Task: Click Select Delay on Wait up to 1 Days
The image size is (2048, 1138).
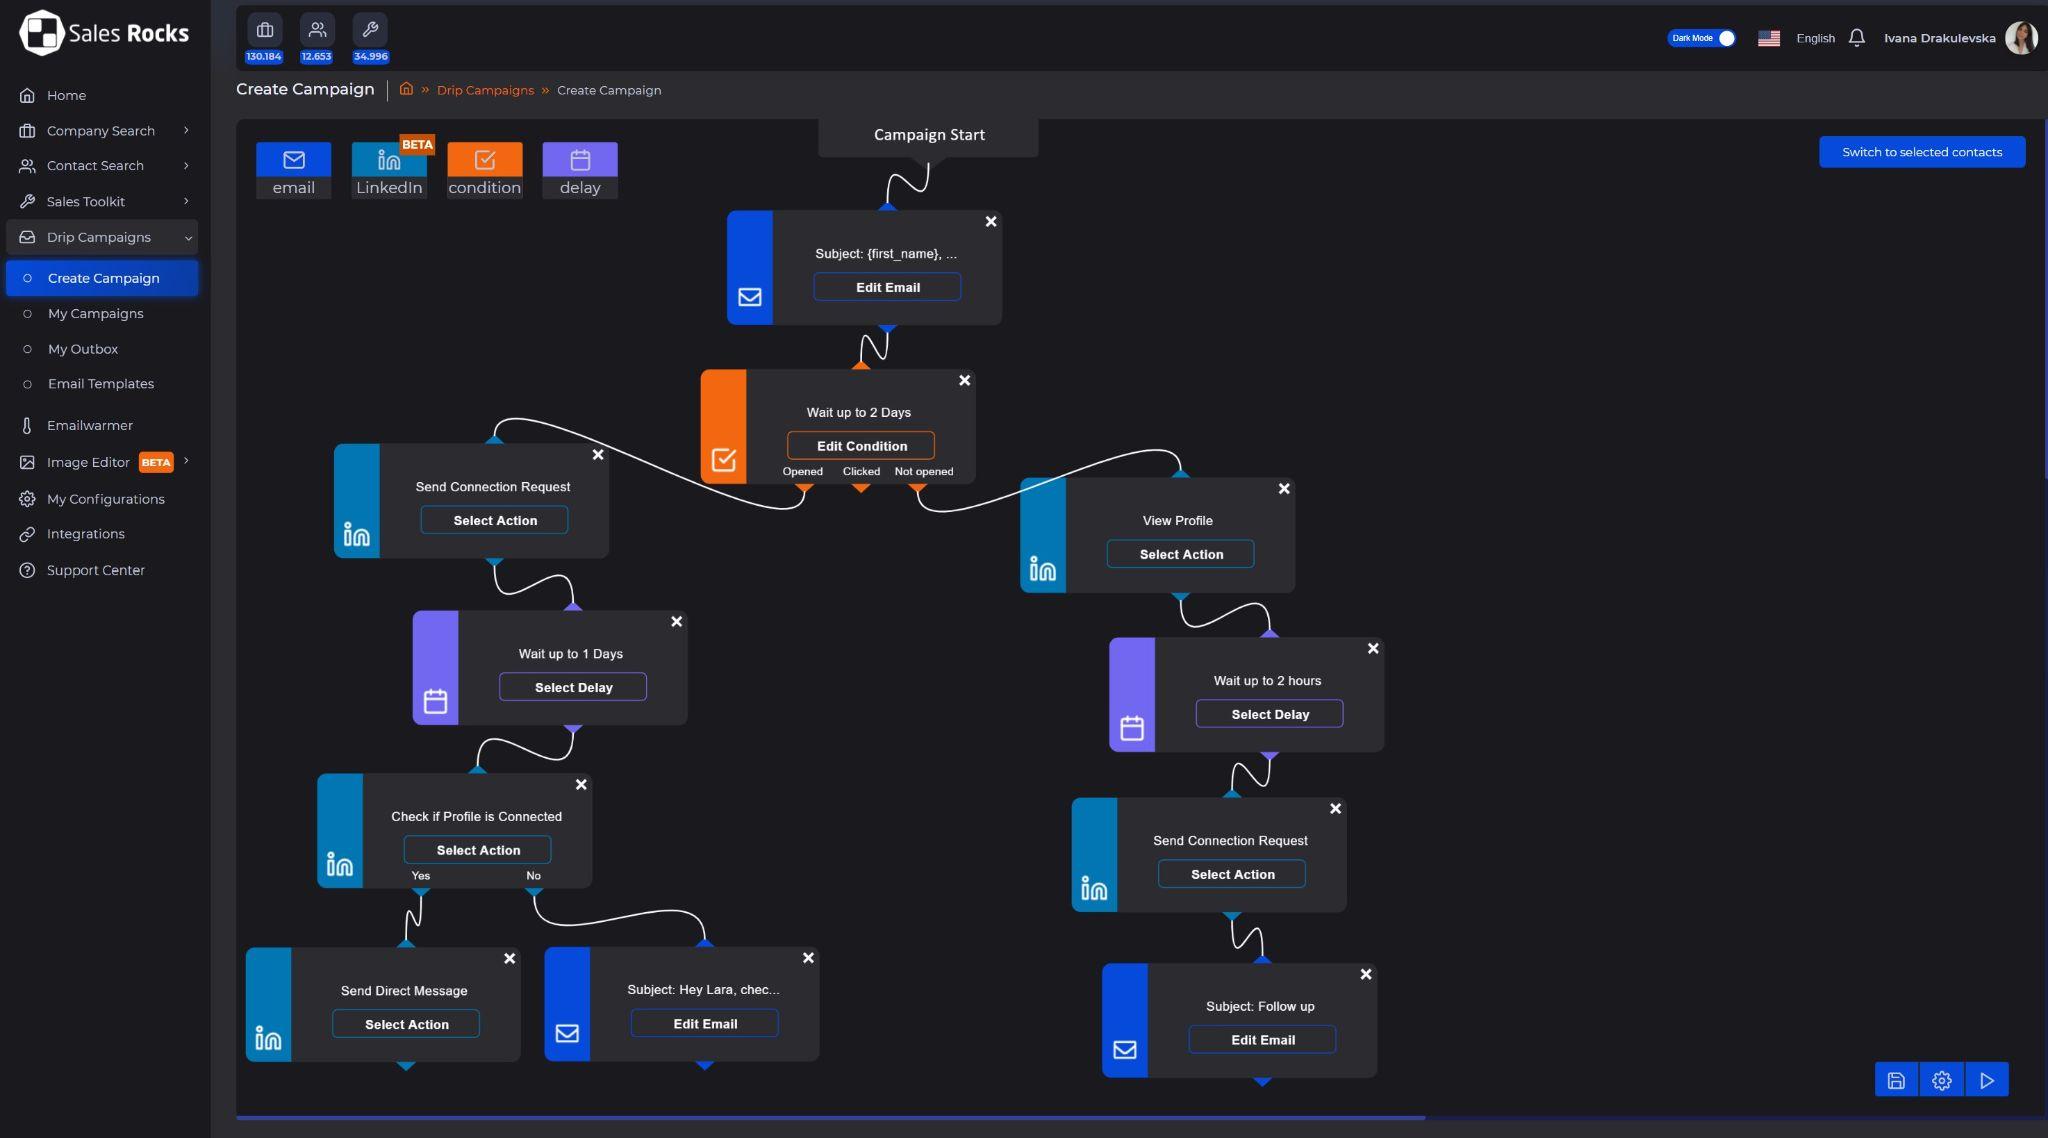Action: pos(573,687)
